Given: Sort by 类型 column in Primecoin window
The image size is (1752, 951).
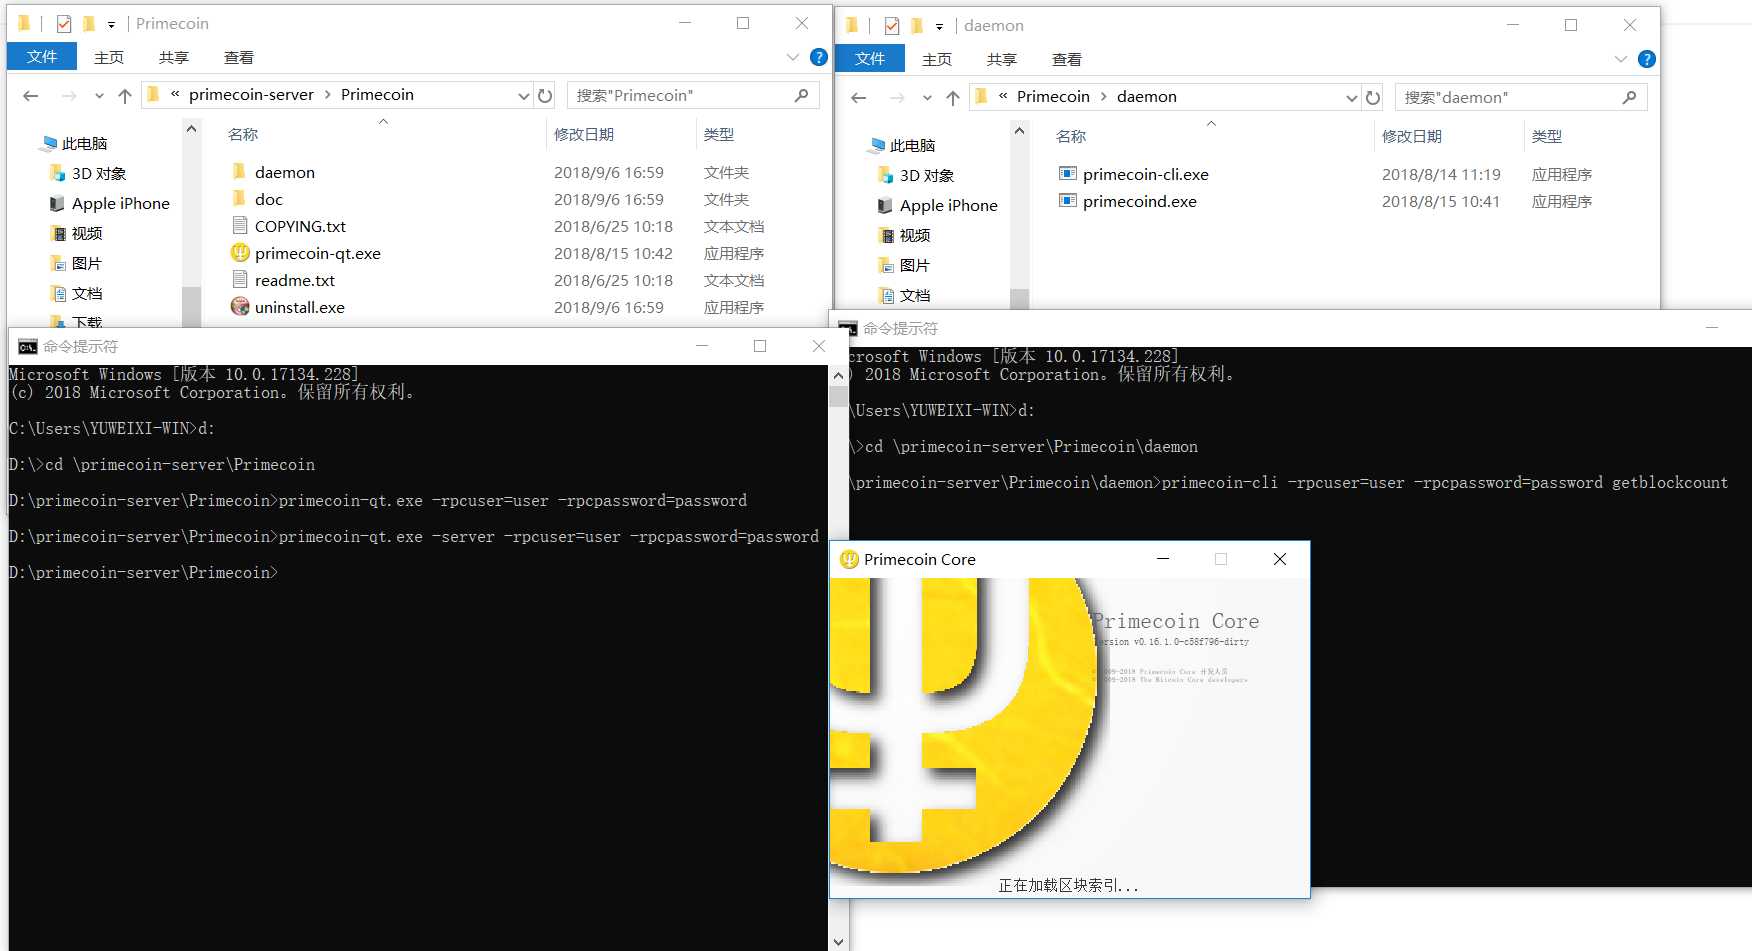Looking at the screenshot, I should point(719,134).
